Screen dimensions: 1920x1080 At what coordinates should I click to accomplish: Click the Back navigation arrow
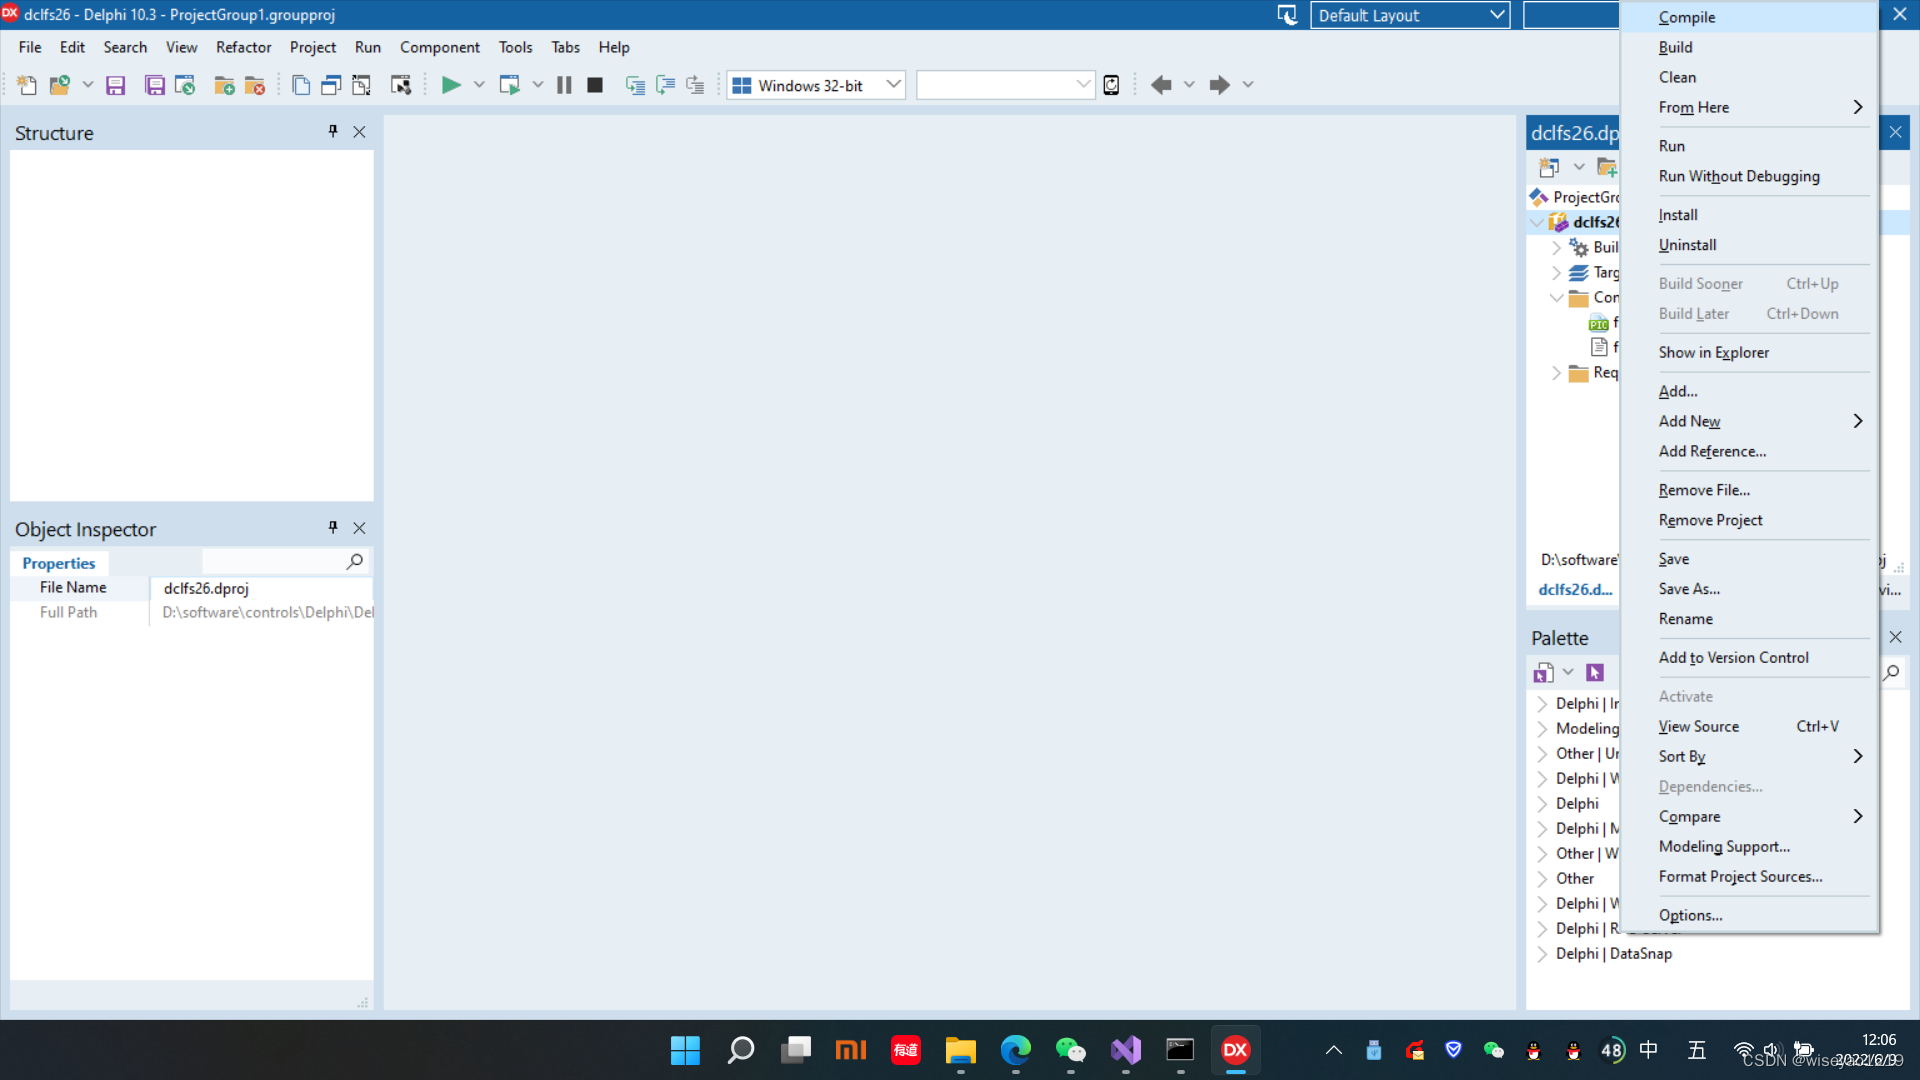(1161, 85)
